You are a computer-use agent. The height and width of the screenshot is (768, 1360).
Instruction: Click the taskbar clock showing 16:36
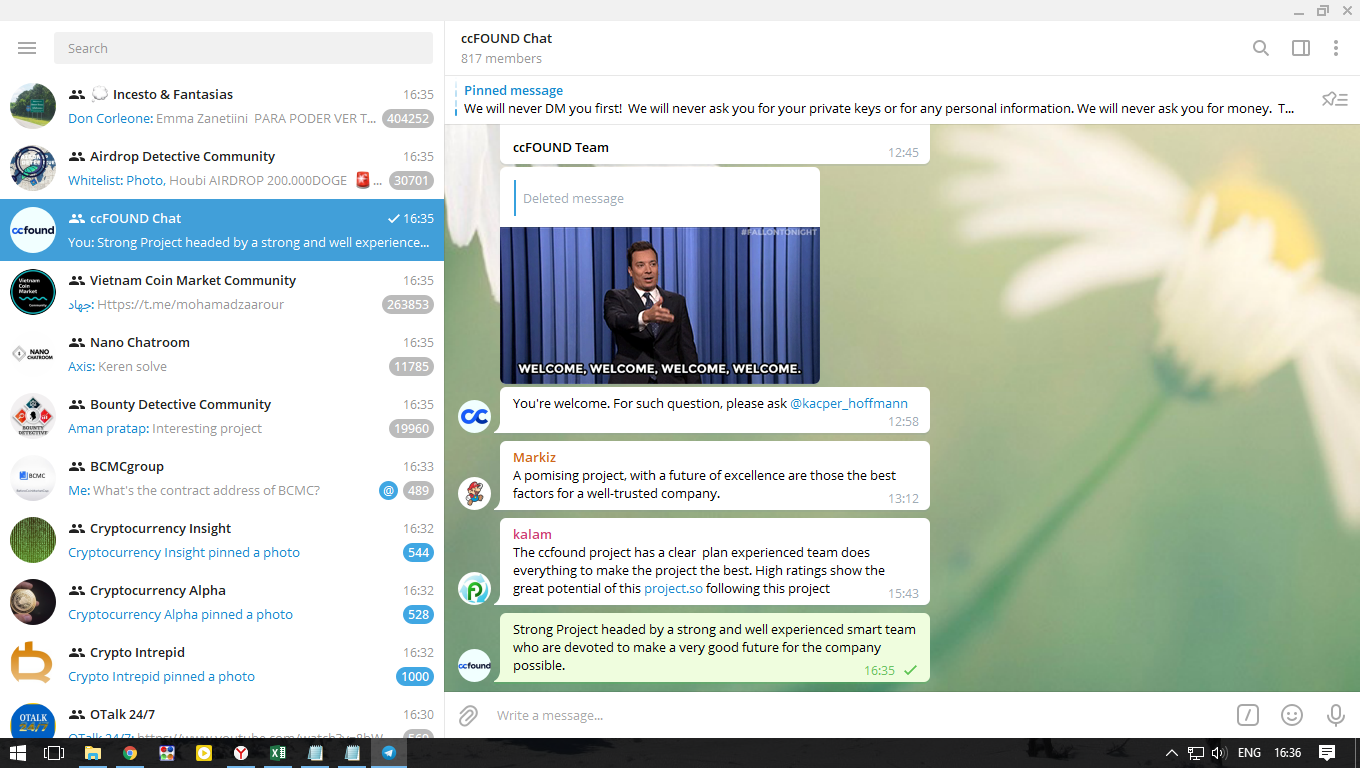pos(1289,753)
